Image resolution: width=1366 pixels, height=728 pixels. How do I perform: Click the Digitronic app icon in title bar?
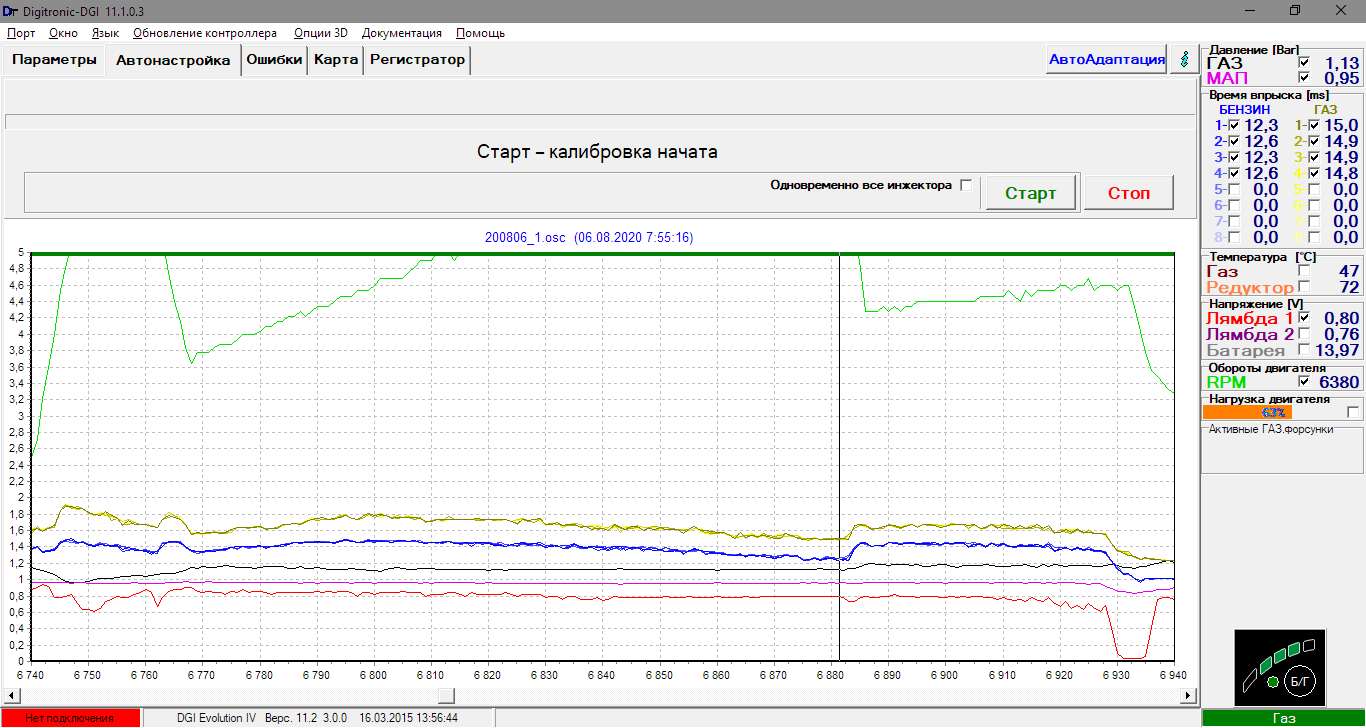point(11,10)
